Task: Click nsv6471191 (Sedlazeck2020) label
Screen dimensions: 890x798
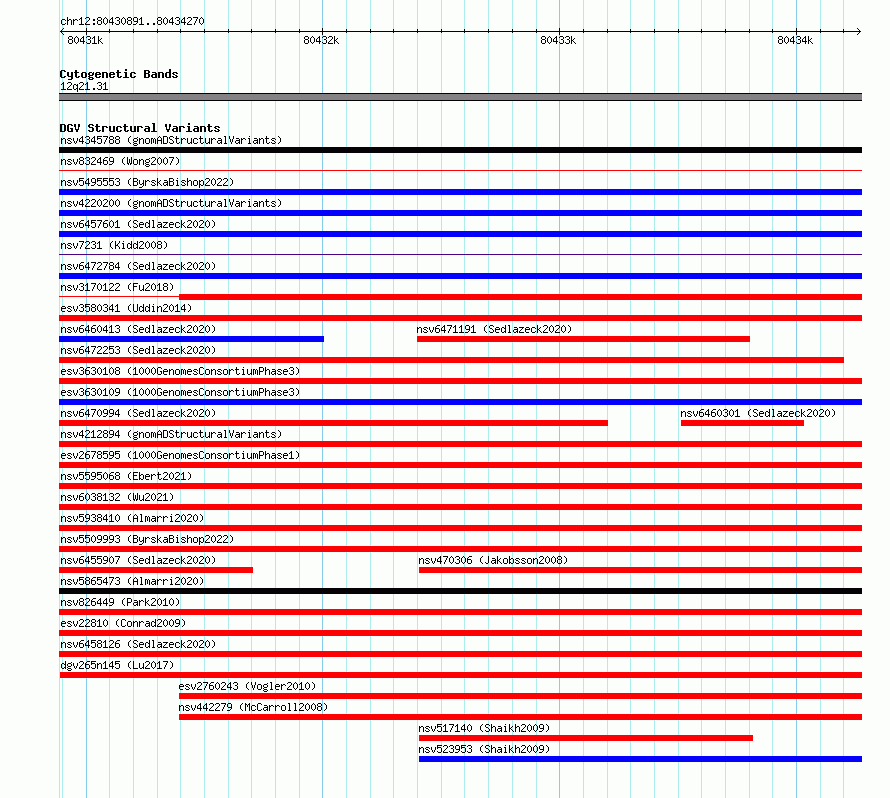Action: click(494, 329)
